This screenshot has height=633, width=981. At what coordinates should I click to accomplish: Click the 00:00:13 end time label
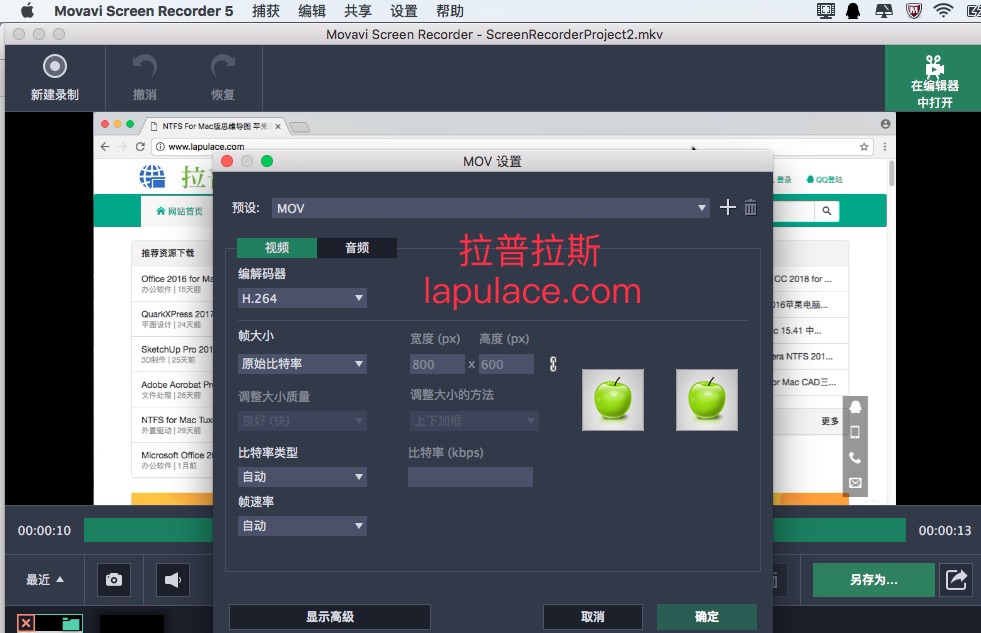click(x=945, y=530)
